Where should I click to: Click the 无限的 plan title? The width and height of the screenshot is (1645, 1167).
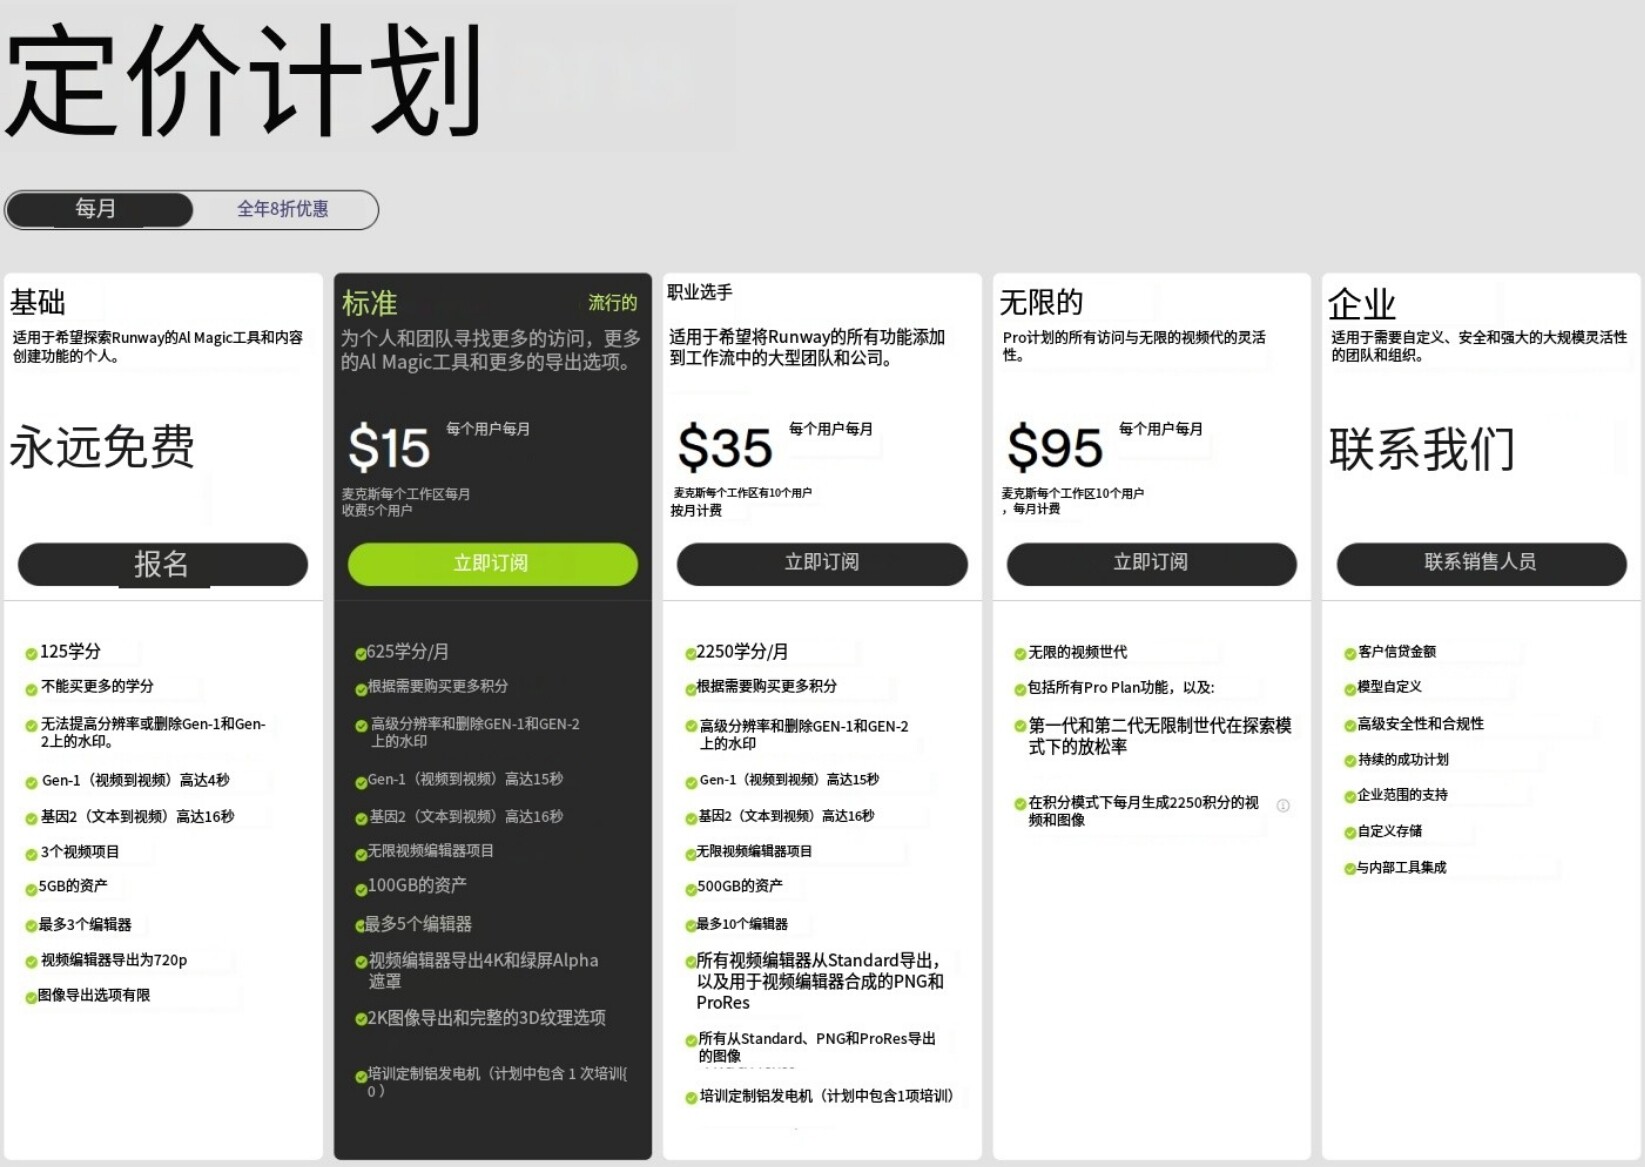pos(1041,302)
